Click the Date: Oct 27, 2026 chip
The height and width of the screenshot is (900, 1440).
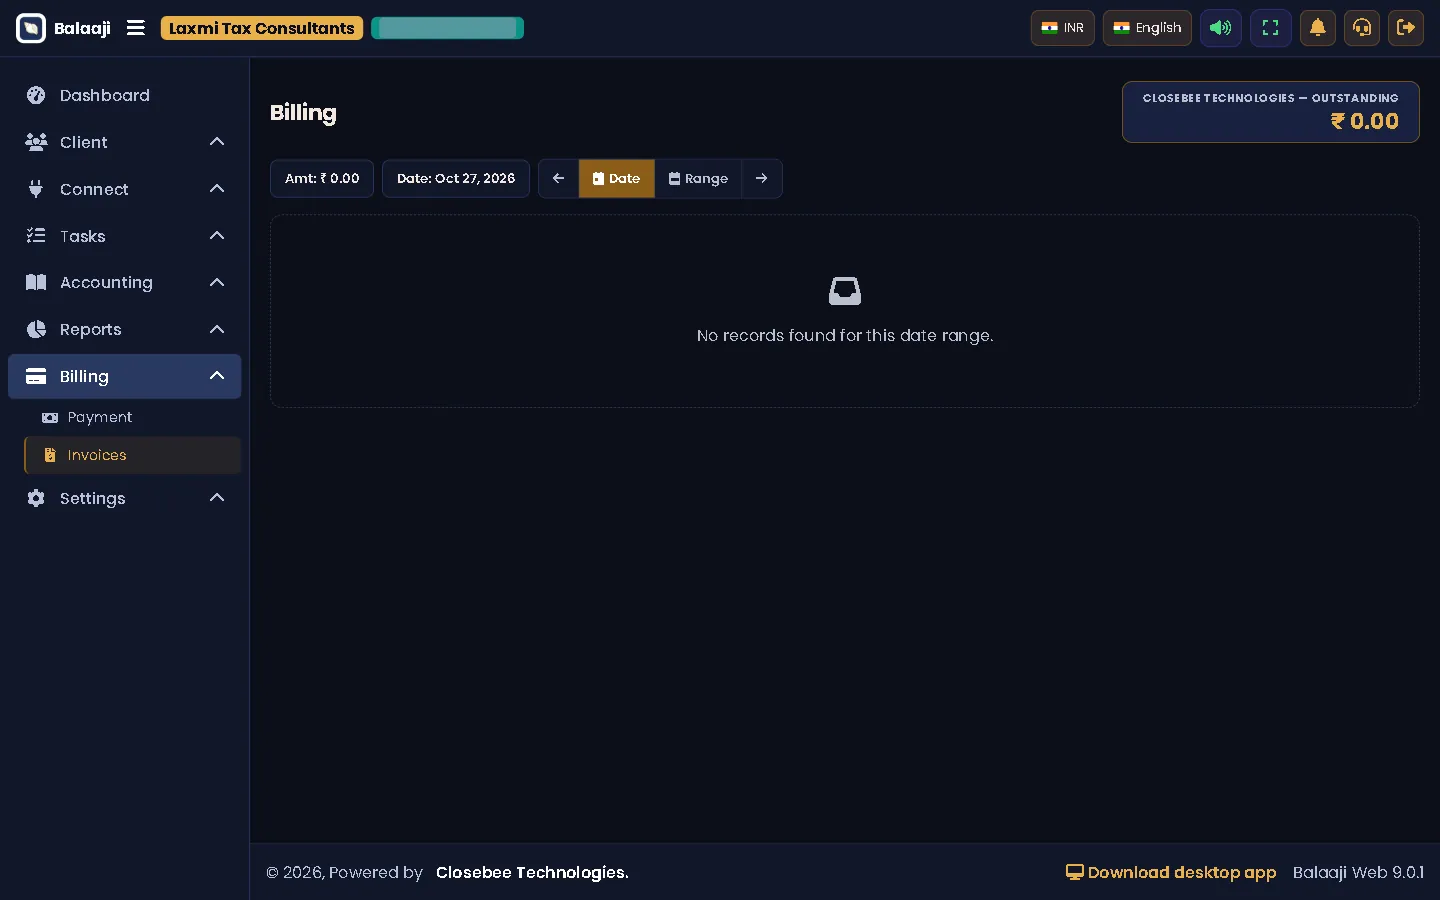coord(456,179)
